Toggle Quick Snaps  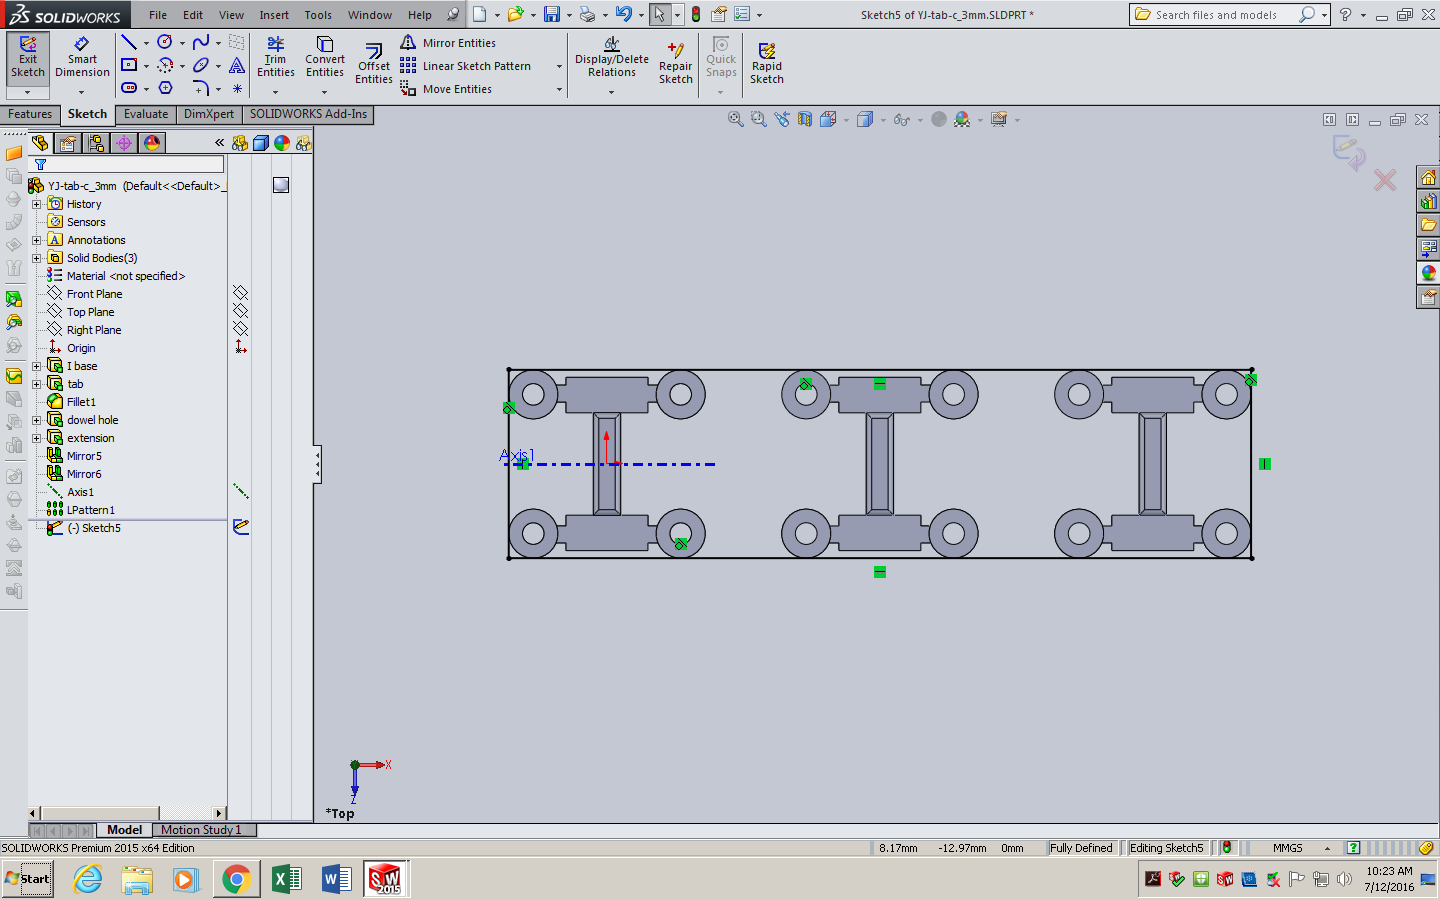pos(720,60)
